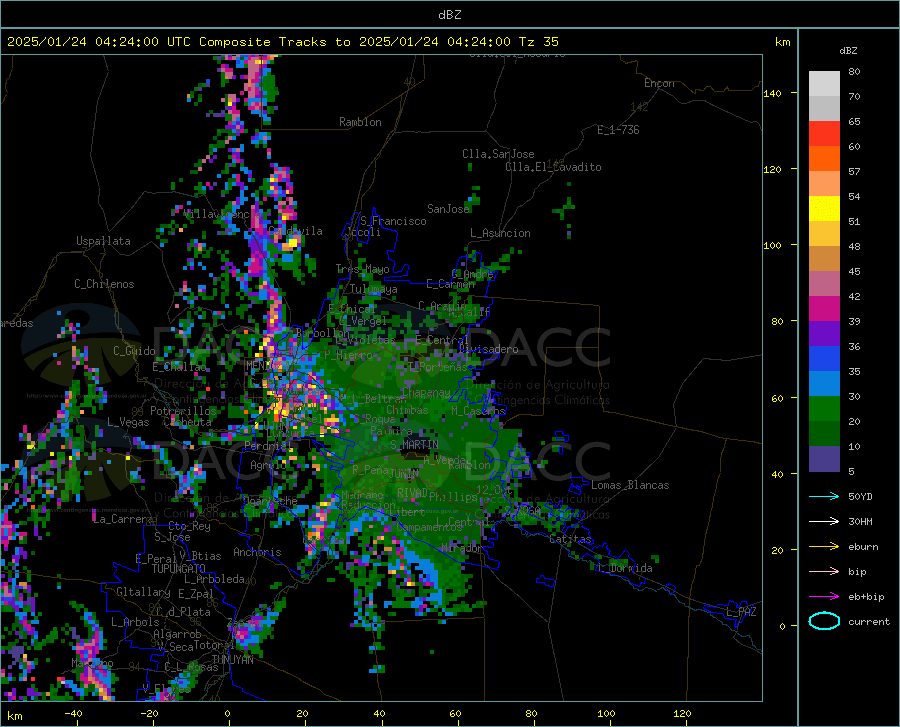Viewport: 900px width, 727px height.
Task: Pick the dark green 10-20 dBZ swatch
Action: (x=824, y=433)
